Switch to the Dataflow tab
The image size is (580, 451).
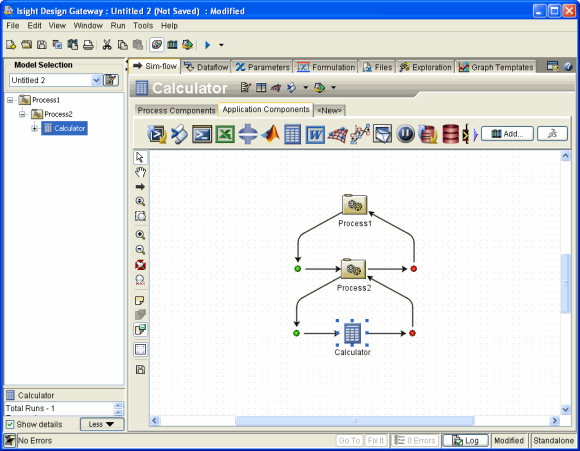click(206, 67)
